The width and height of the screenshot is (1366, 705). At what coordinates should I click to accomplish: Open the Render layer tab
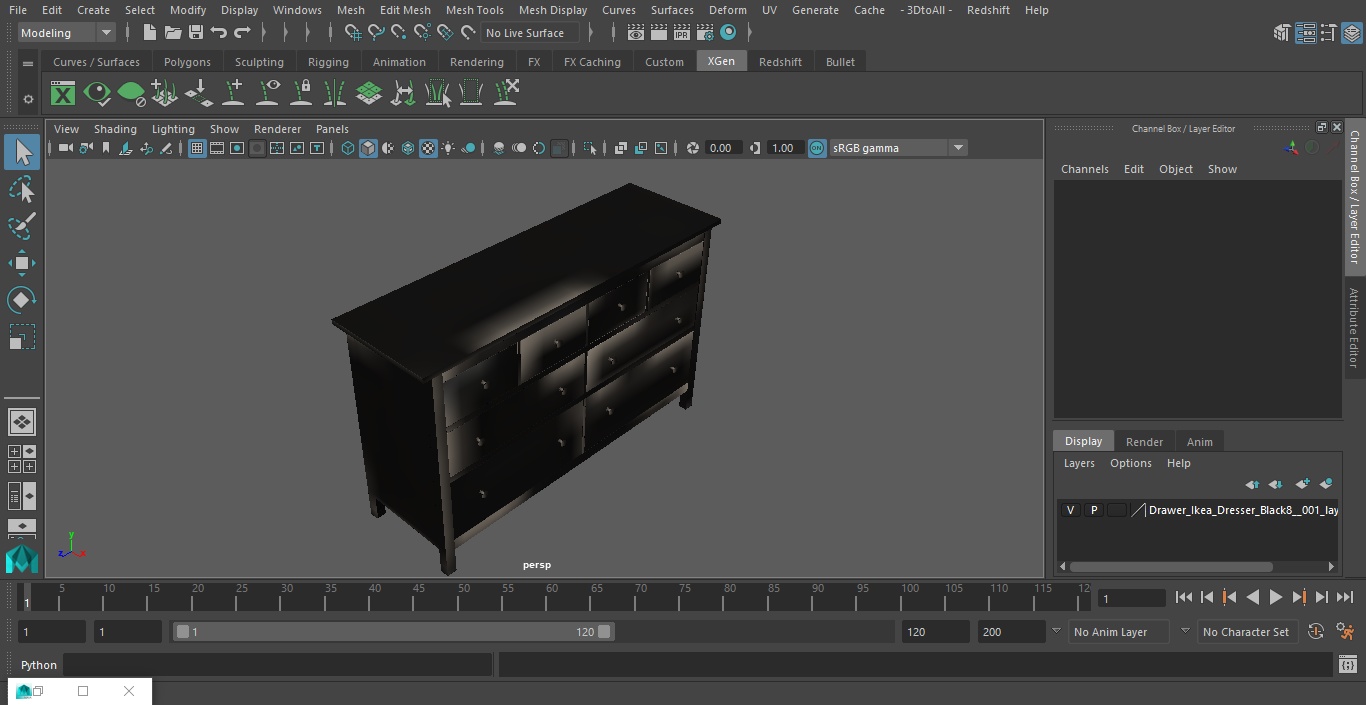pos(1144,442)
